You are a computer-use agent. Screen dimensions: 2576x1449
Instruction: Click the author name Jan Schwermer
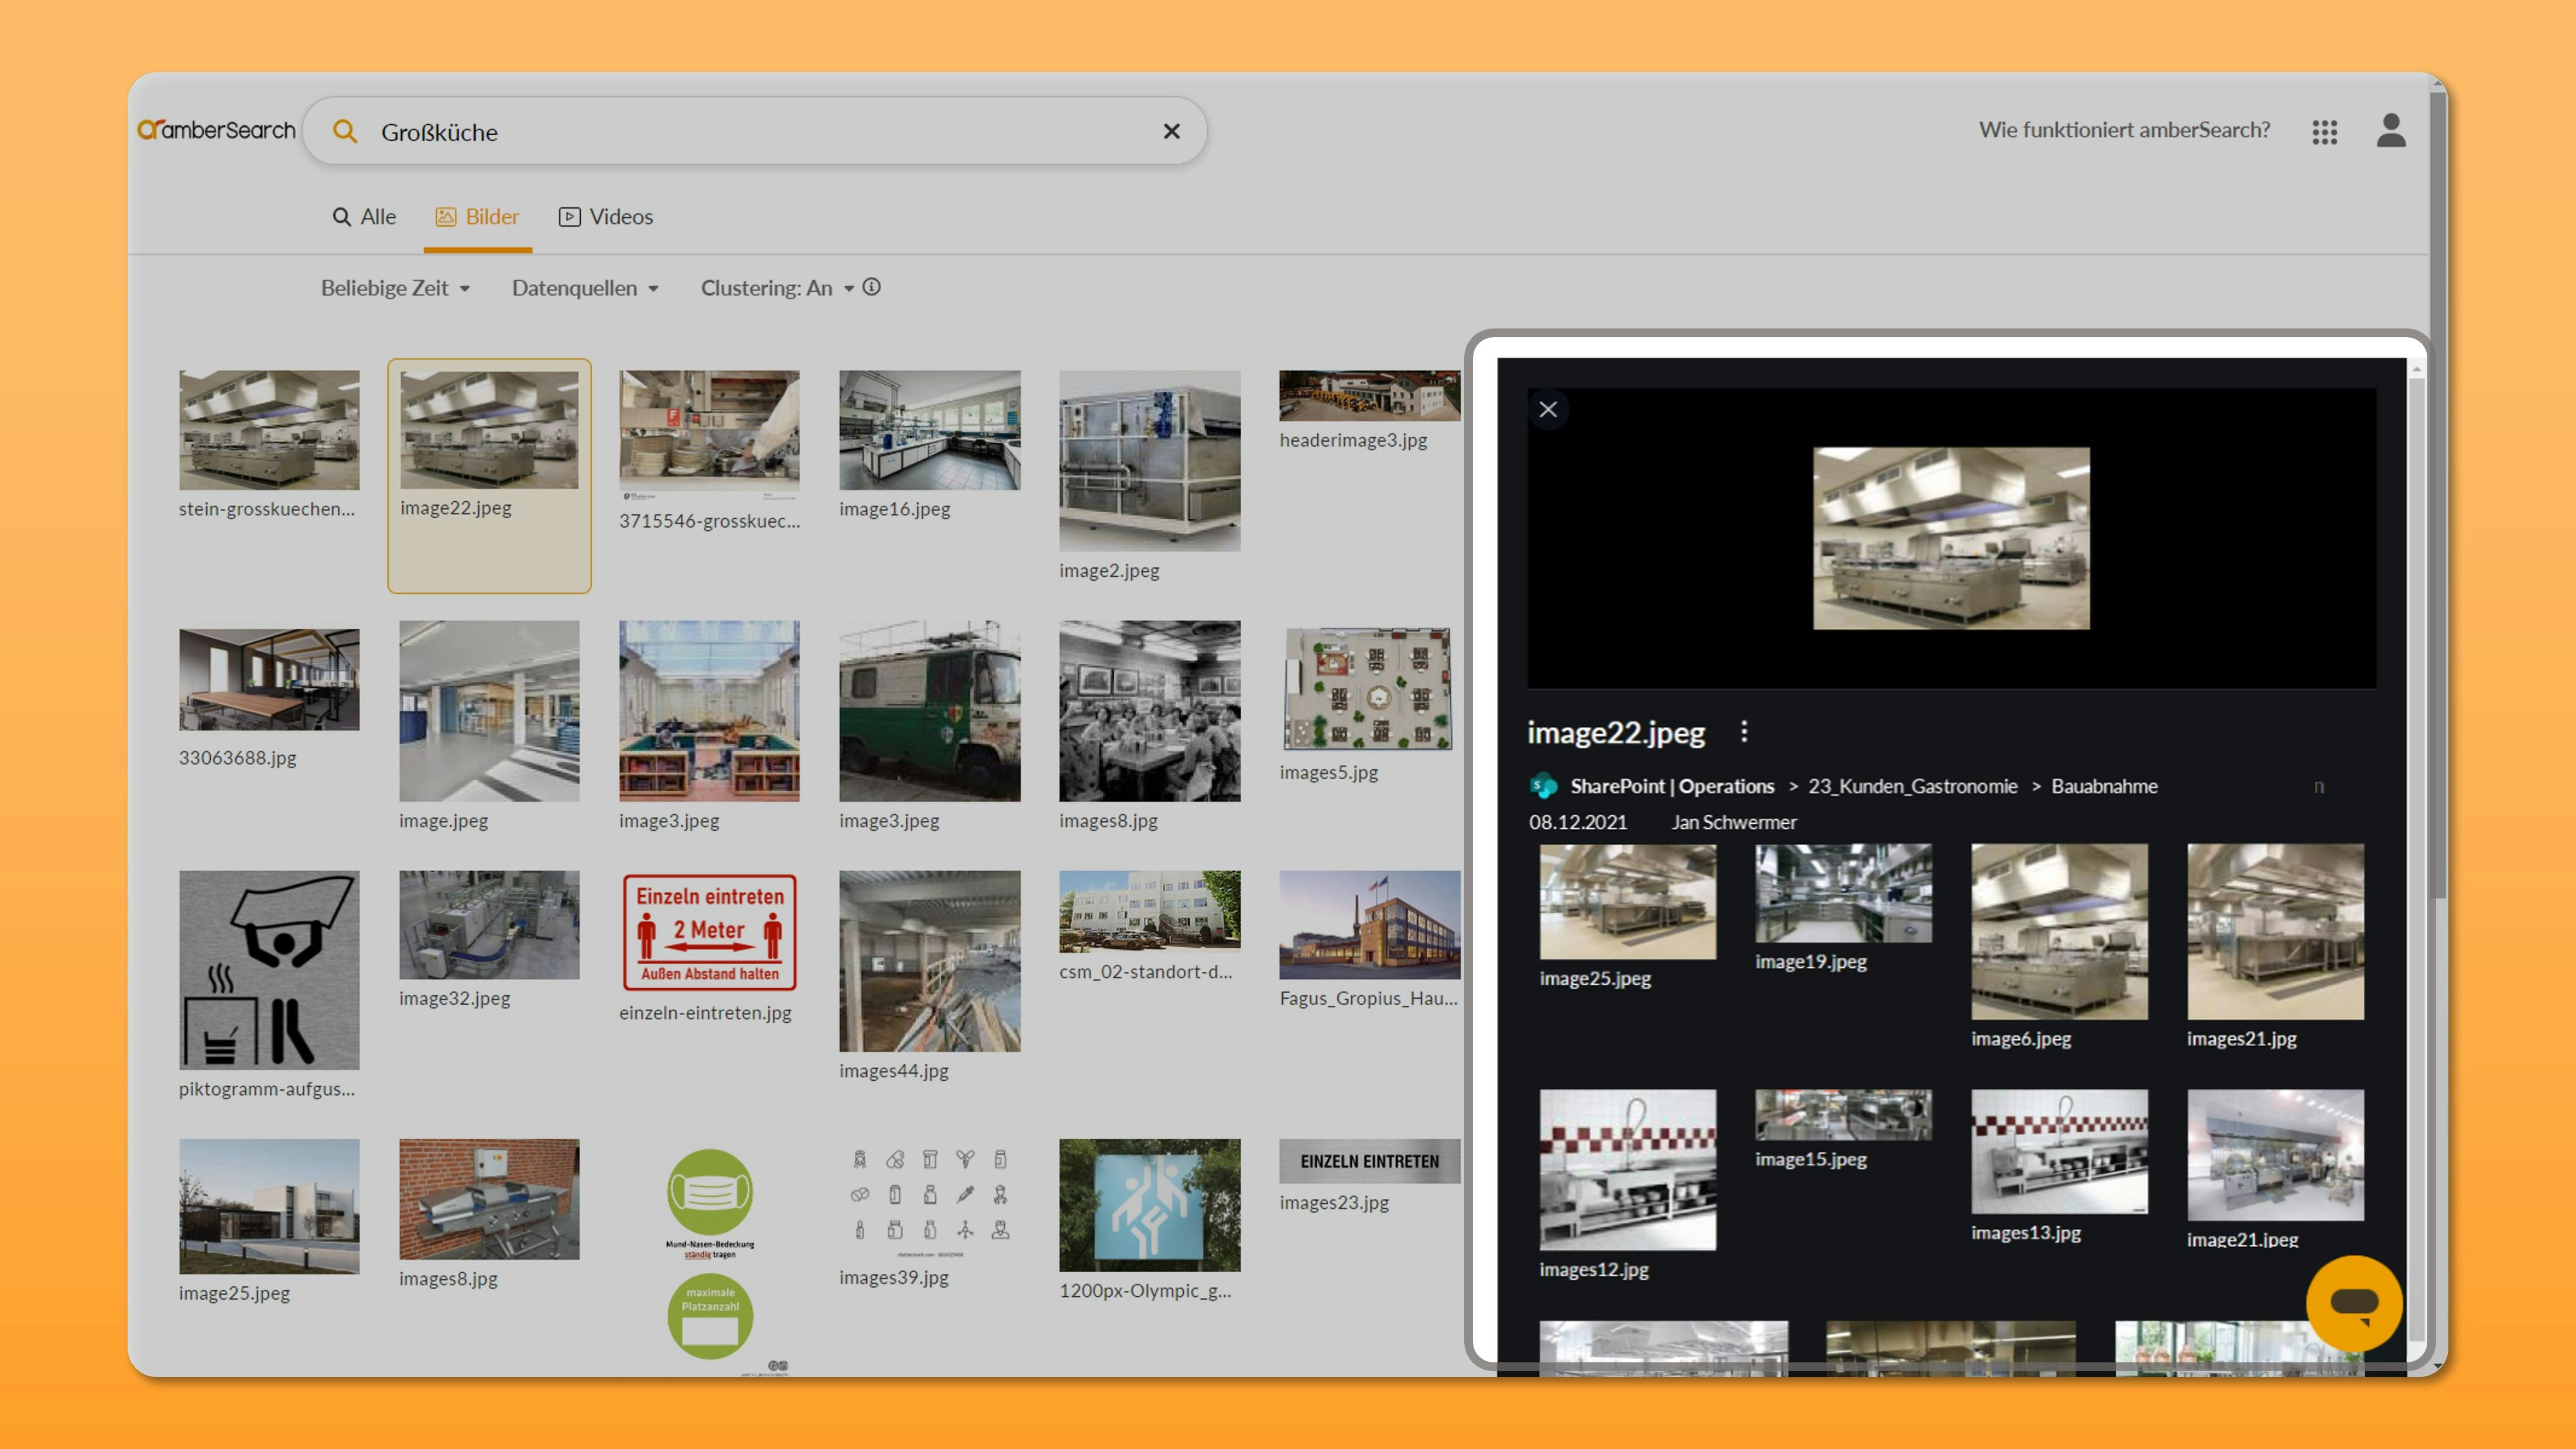click(x=1734, y=822)
